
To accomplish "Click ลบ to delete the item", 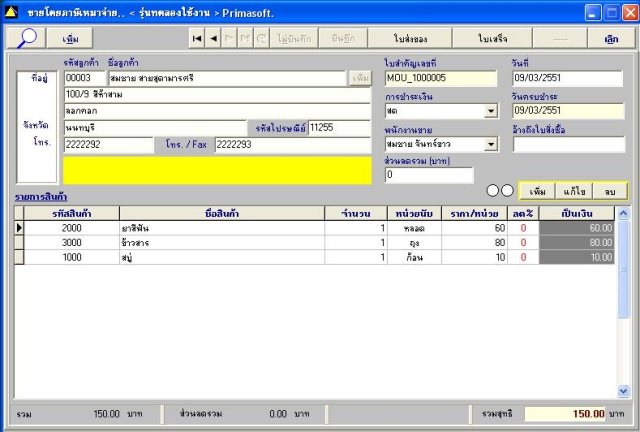I will [x=609, y=190].
